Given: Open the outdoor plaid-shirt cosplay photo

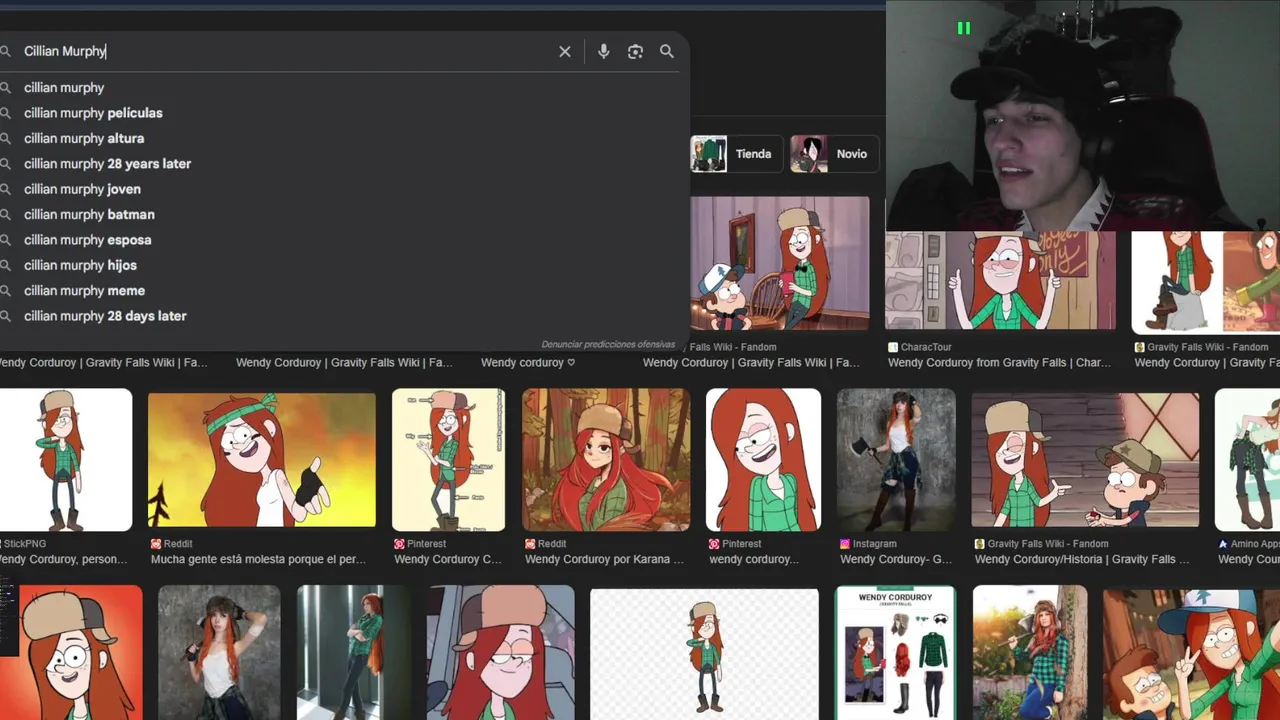Looking at the screenshot, I should (x=1030, y=653).
